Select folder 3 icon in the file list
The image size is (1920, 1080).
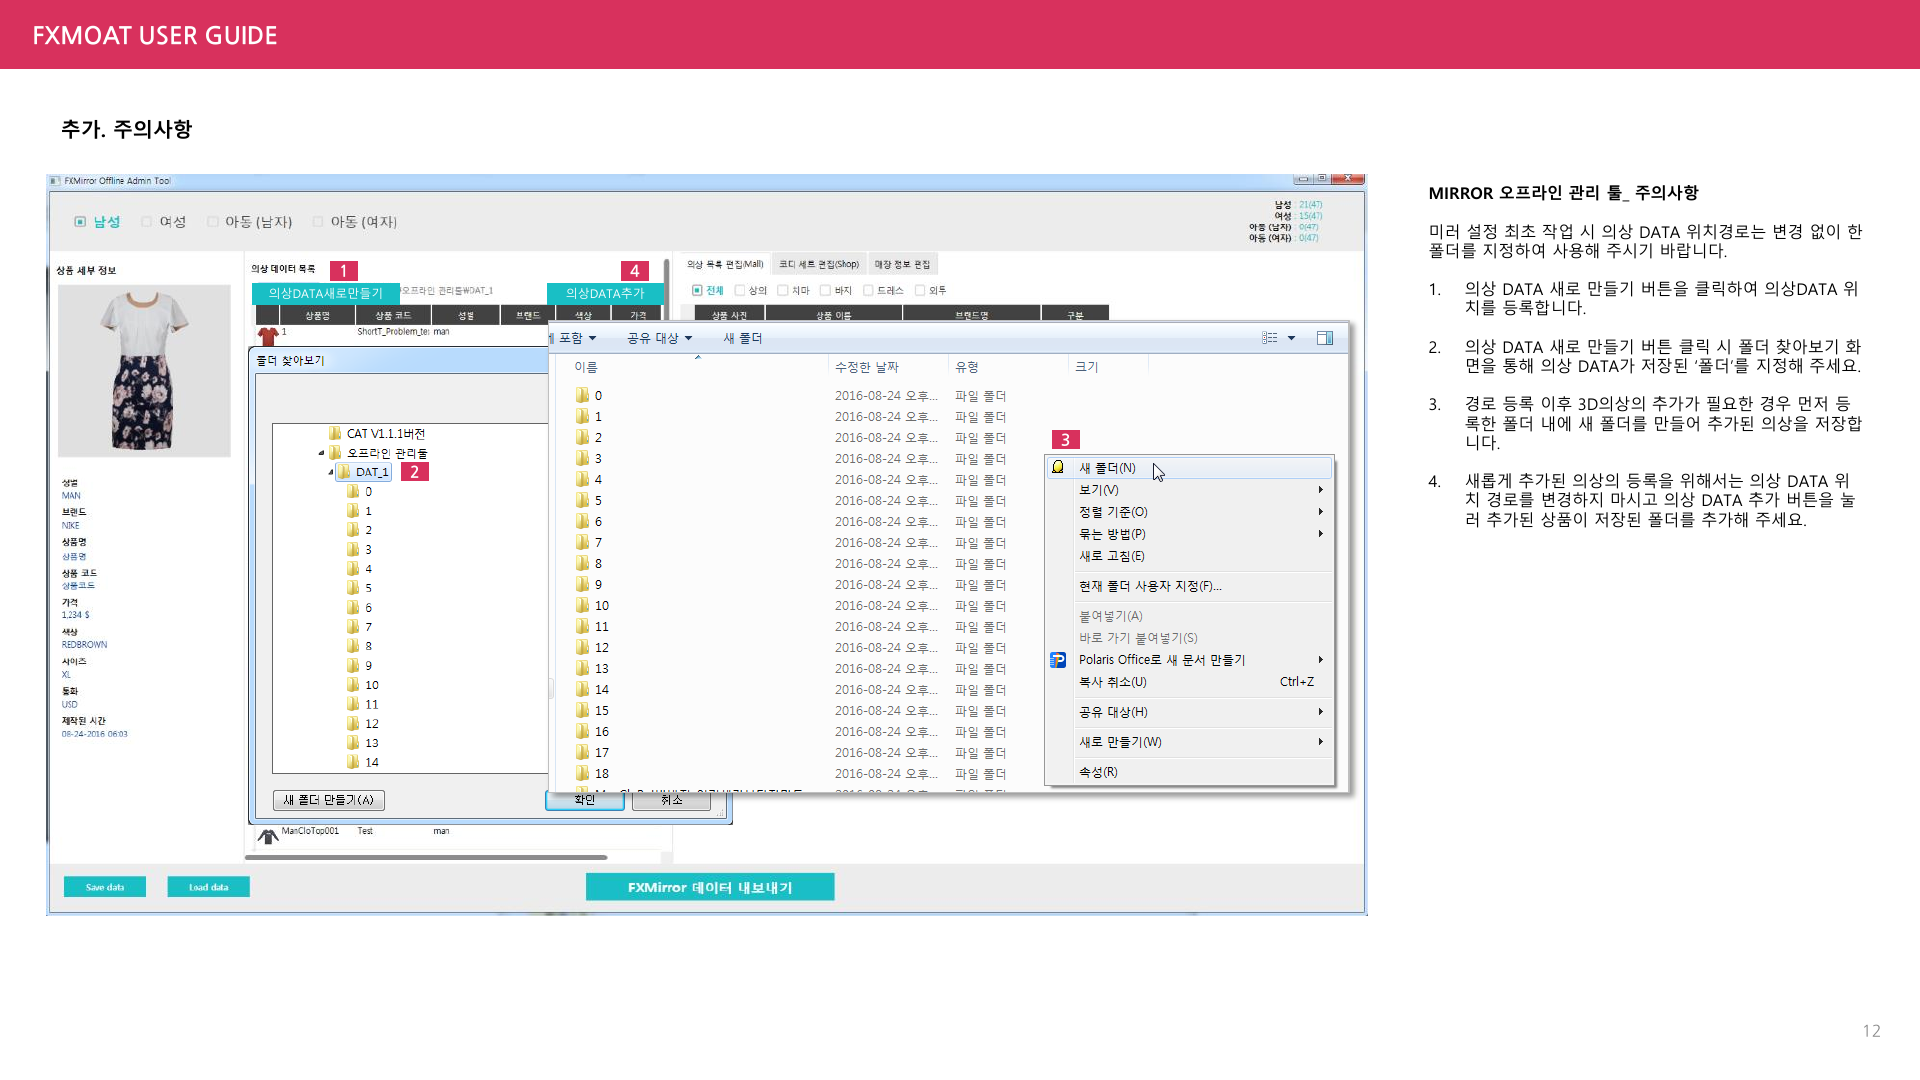582,458
